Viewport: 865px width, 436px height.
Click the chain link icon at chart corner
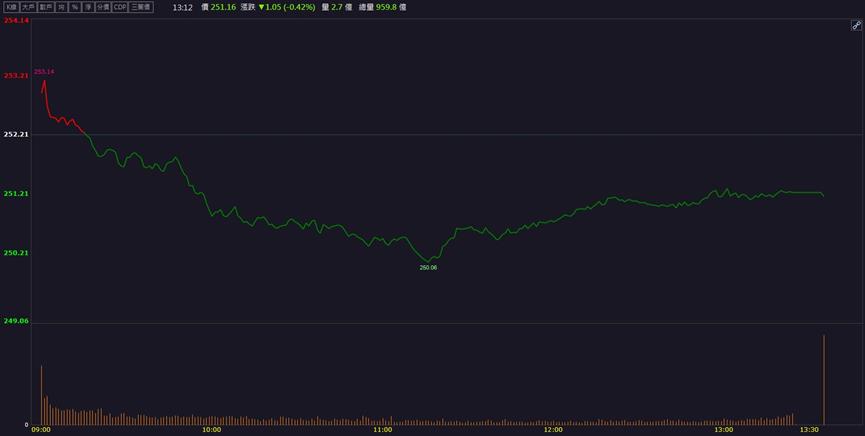coord(856,25)
